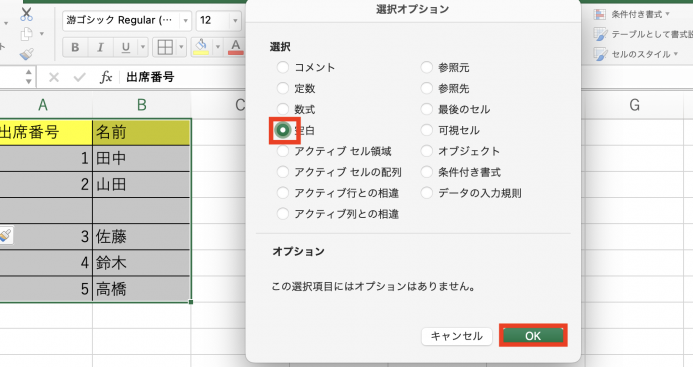Click formula bar text 出席番号
This screenshot has width=693, height=367.
150,77
